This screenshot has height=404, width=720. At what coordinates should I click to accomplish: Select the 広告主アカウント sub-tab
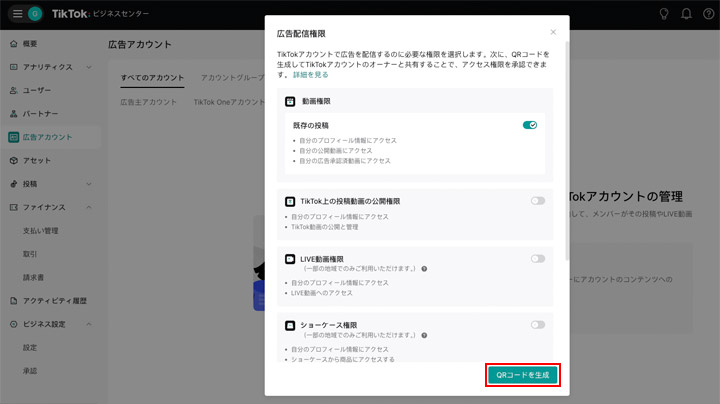point(148,102)
